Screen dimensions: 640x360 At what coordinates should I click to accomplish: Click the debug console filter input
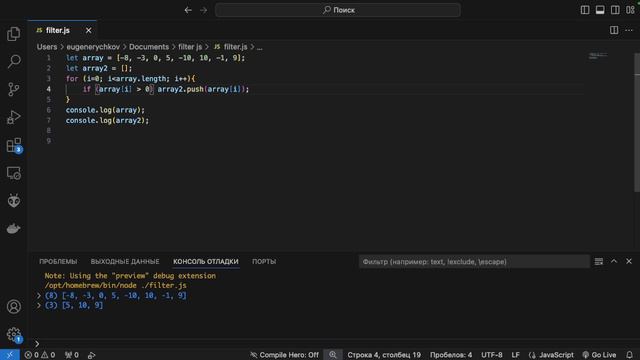(474, 262)
